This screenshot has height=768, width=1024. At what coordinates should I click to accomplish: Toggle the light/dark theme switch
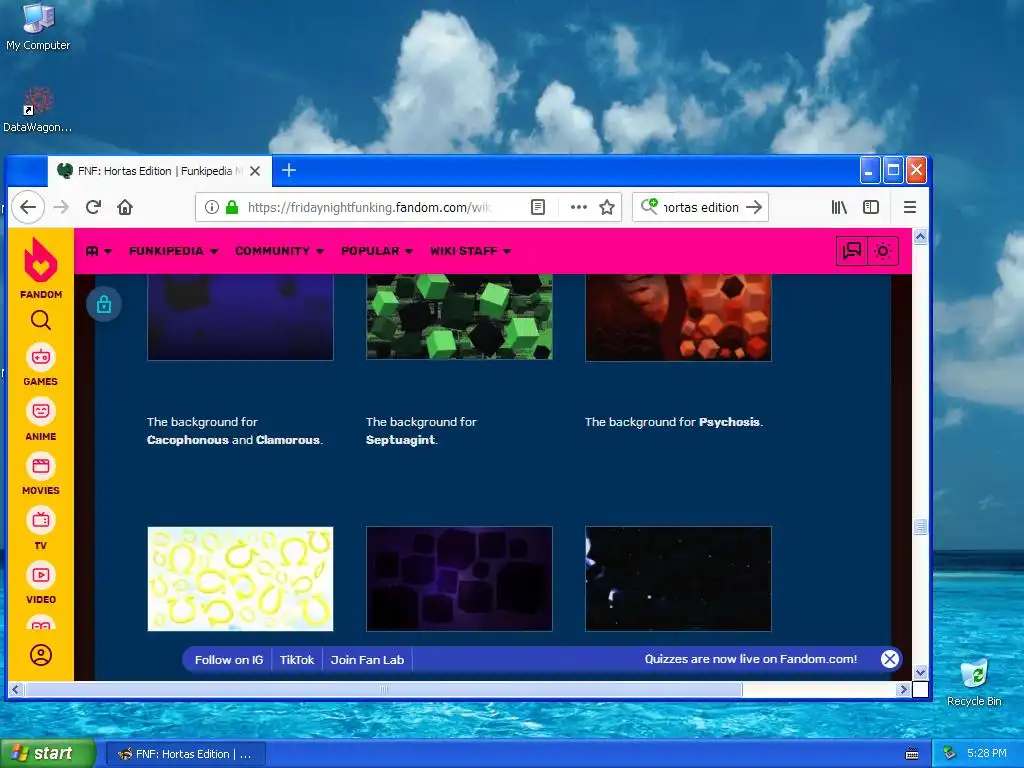883,251
